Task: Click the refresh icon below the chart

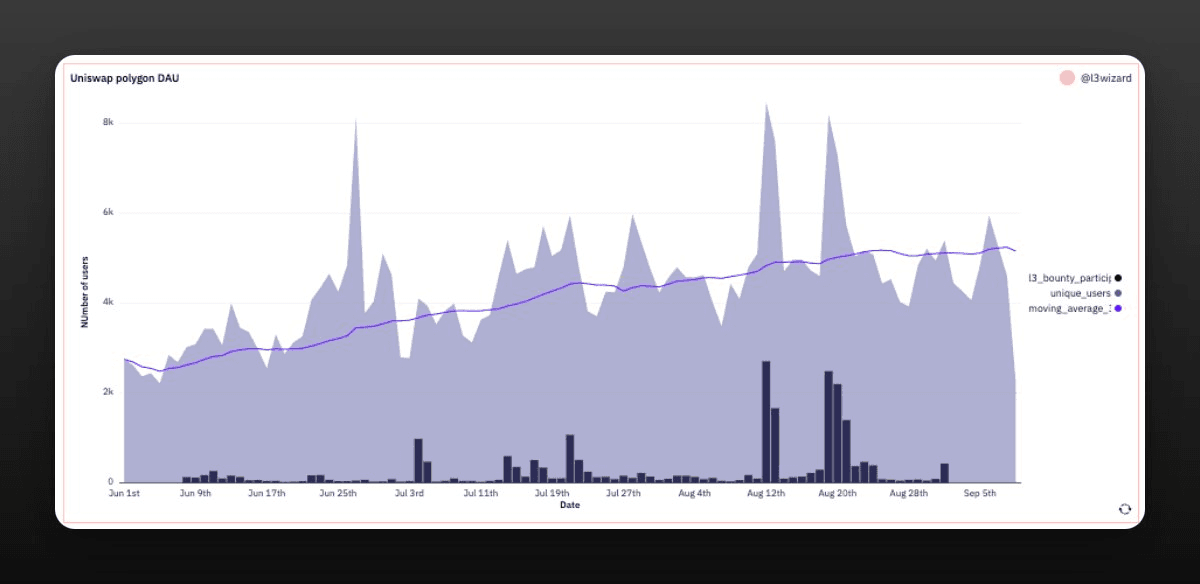Action: tap(1124, 508)
